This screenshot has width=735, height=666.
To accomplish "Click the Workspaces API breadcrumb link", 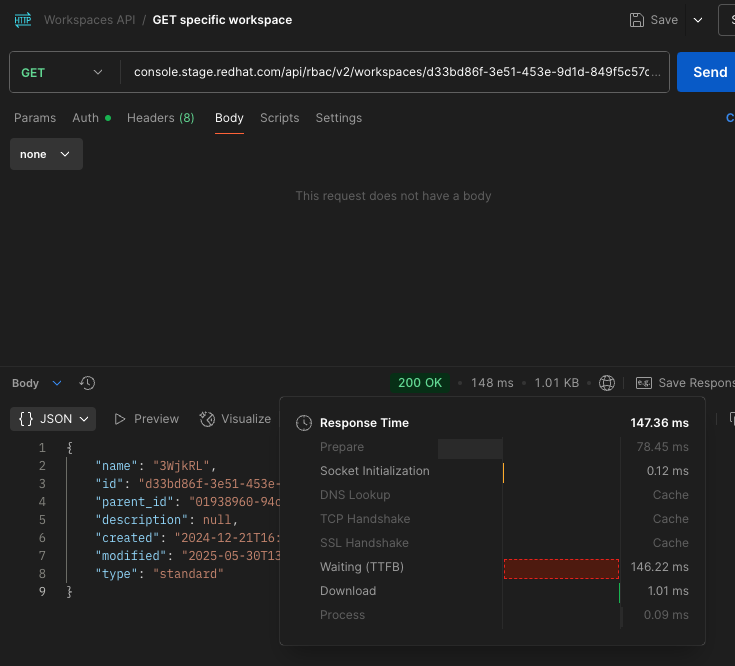I will click(89, 20).
